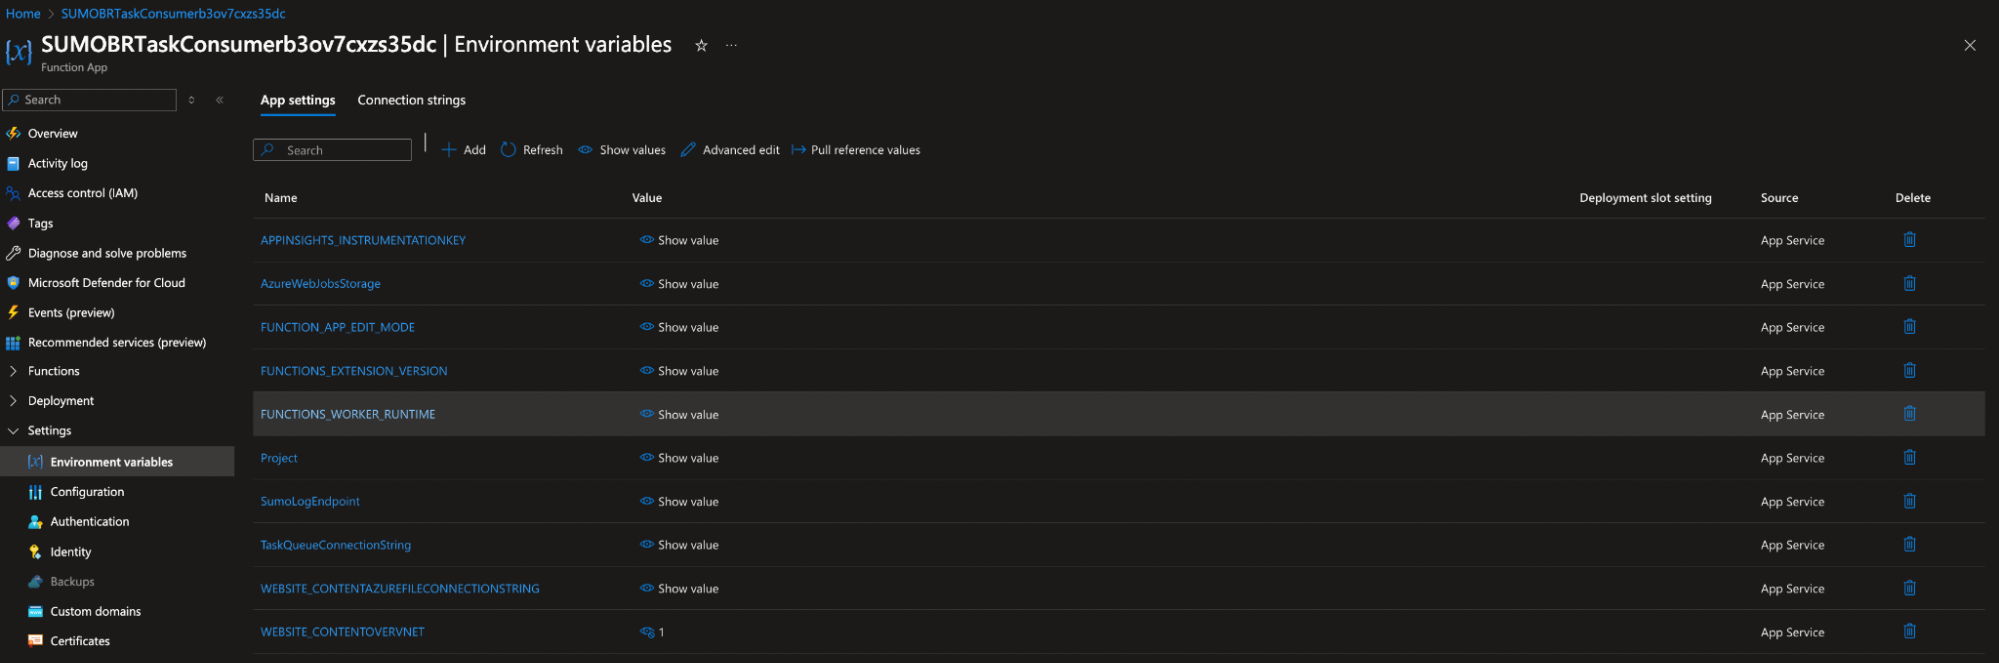Open Access control (IAM) page

(82, 193)
